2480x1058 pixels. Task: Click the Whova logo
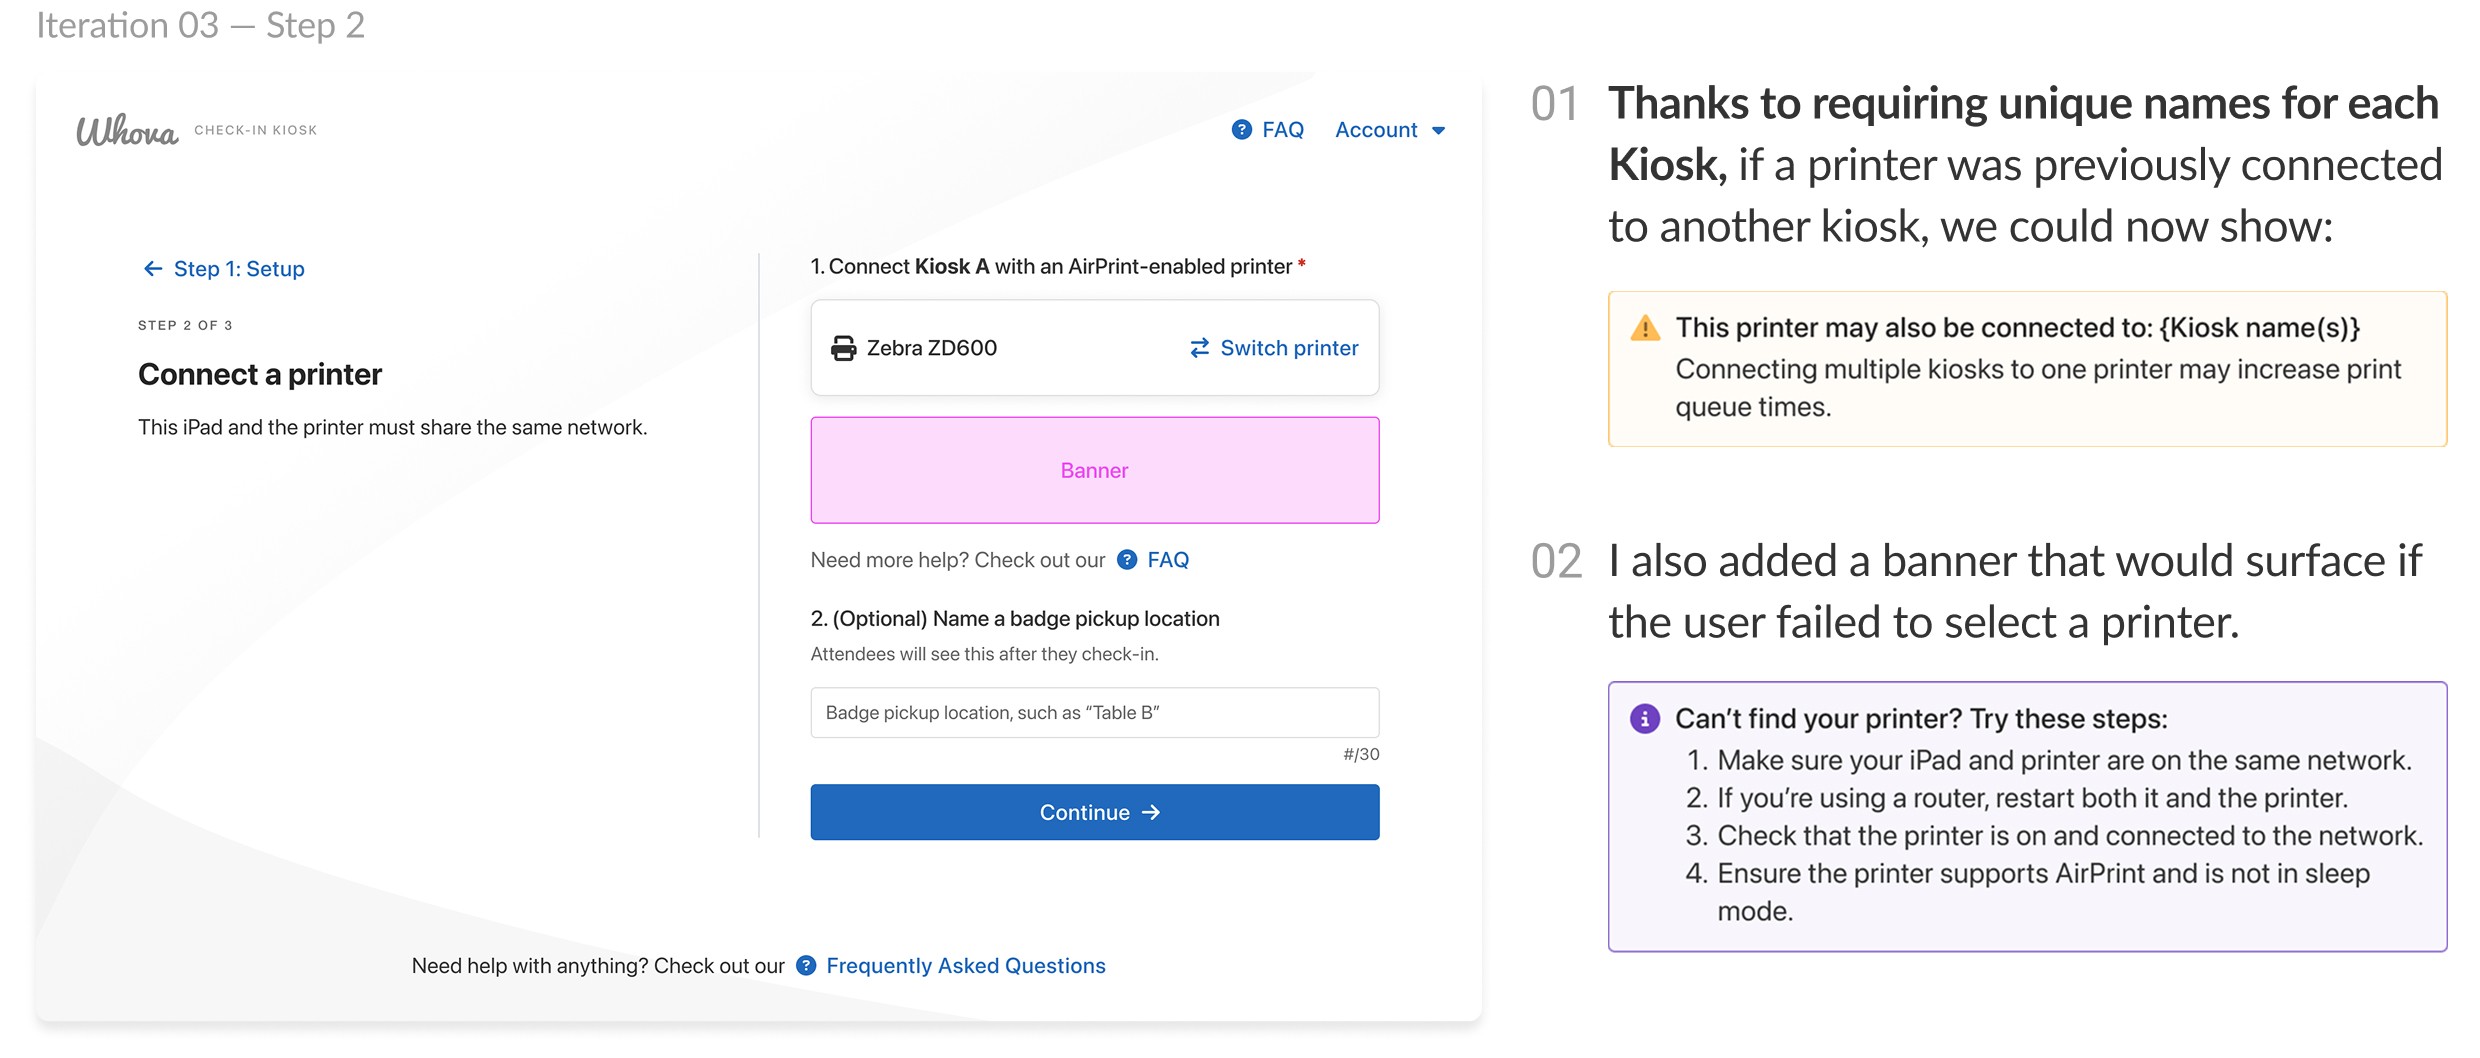click(127, 131)
